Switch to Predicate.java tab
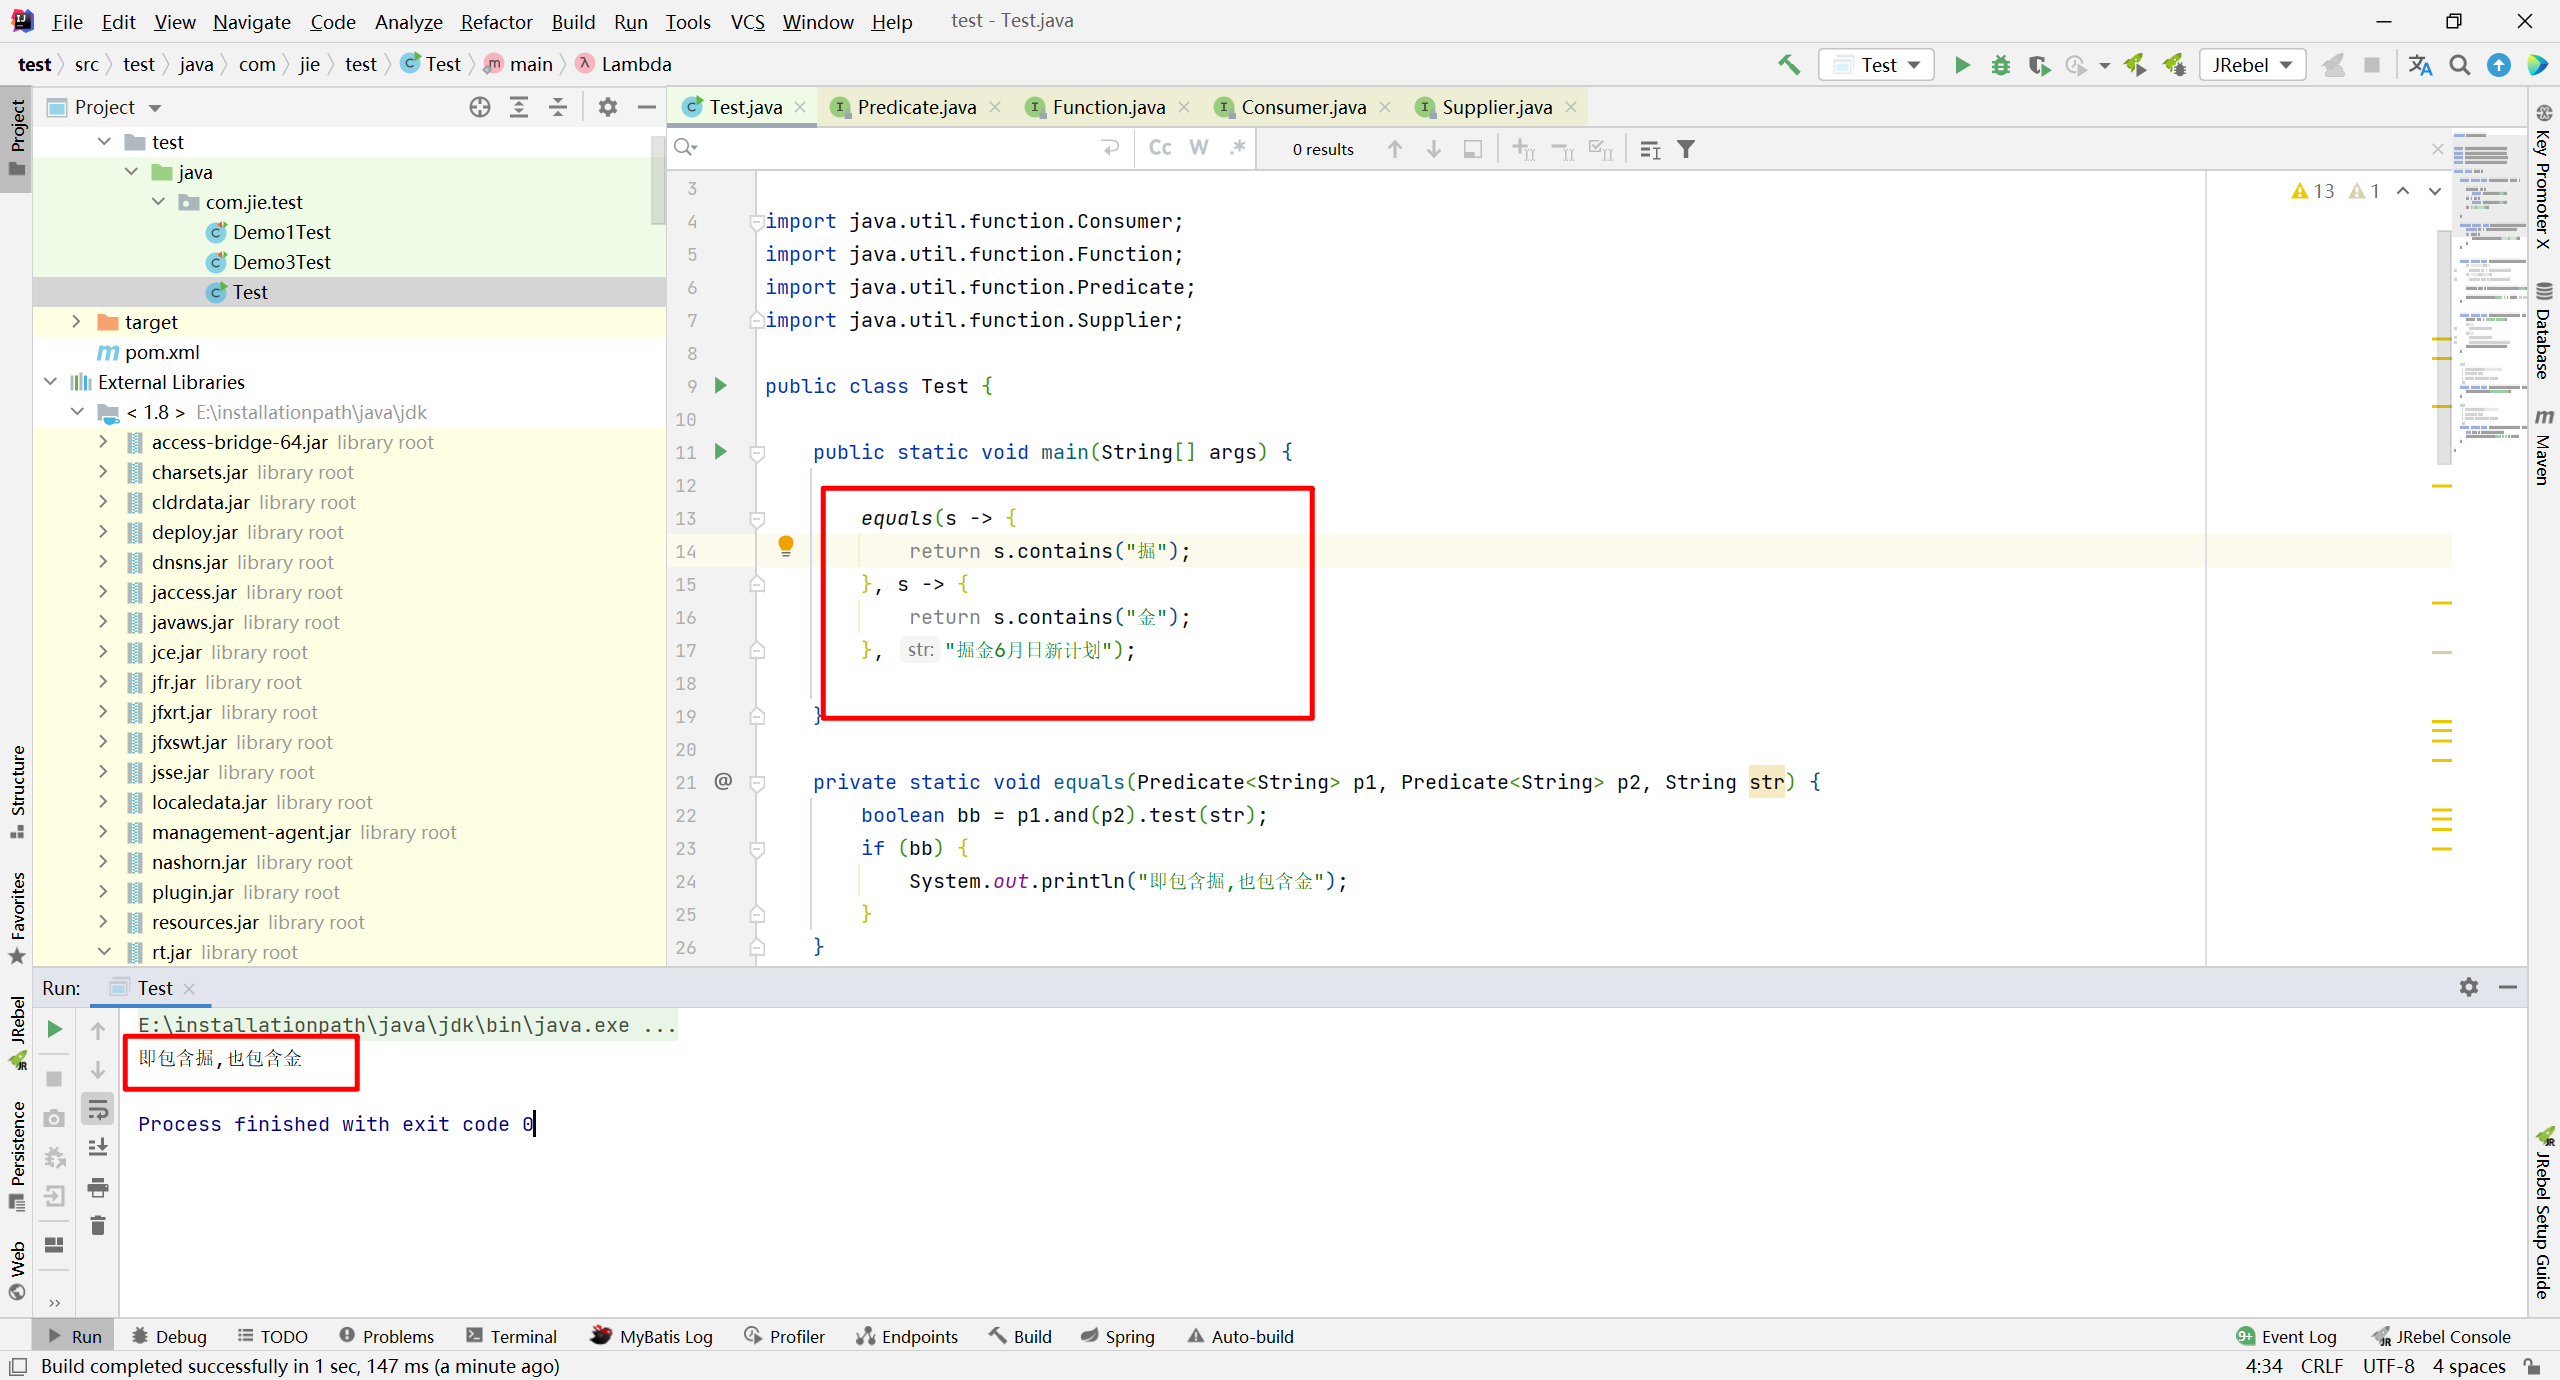 (916, 107)
